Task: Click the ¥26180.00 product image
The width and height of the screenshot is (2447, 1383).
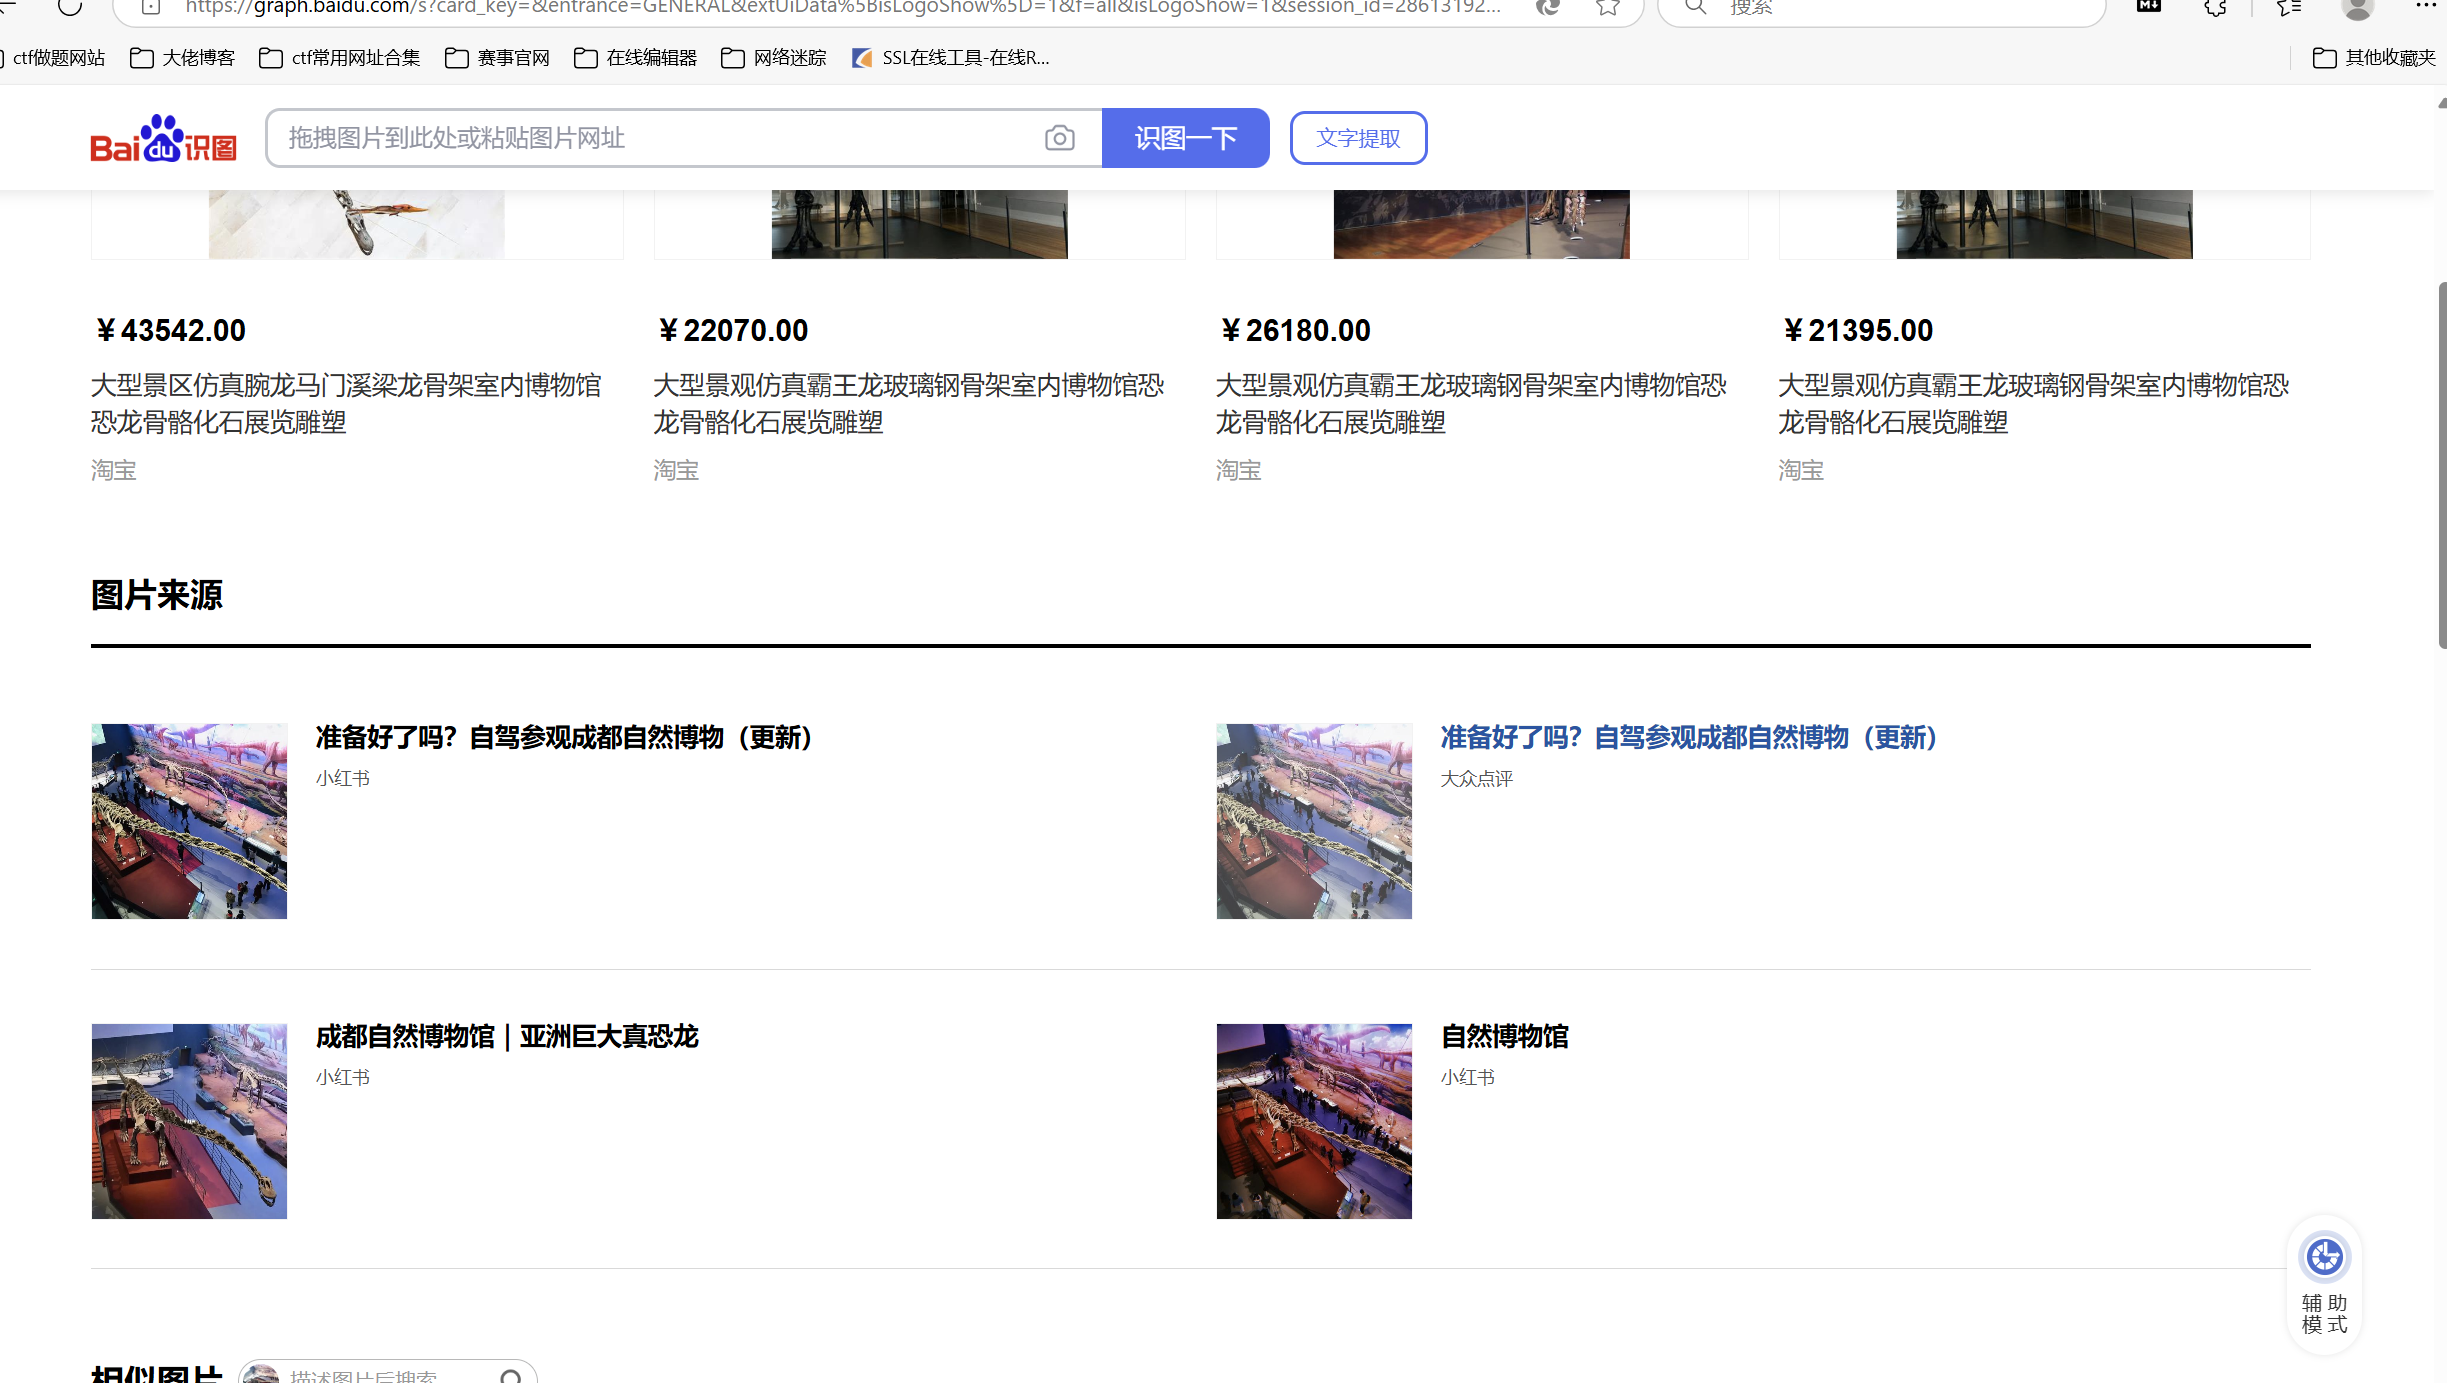Action: pyautogui.click(x=1482, y=224)
